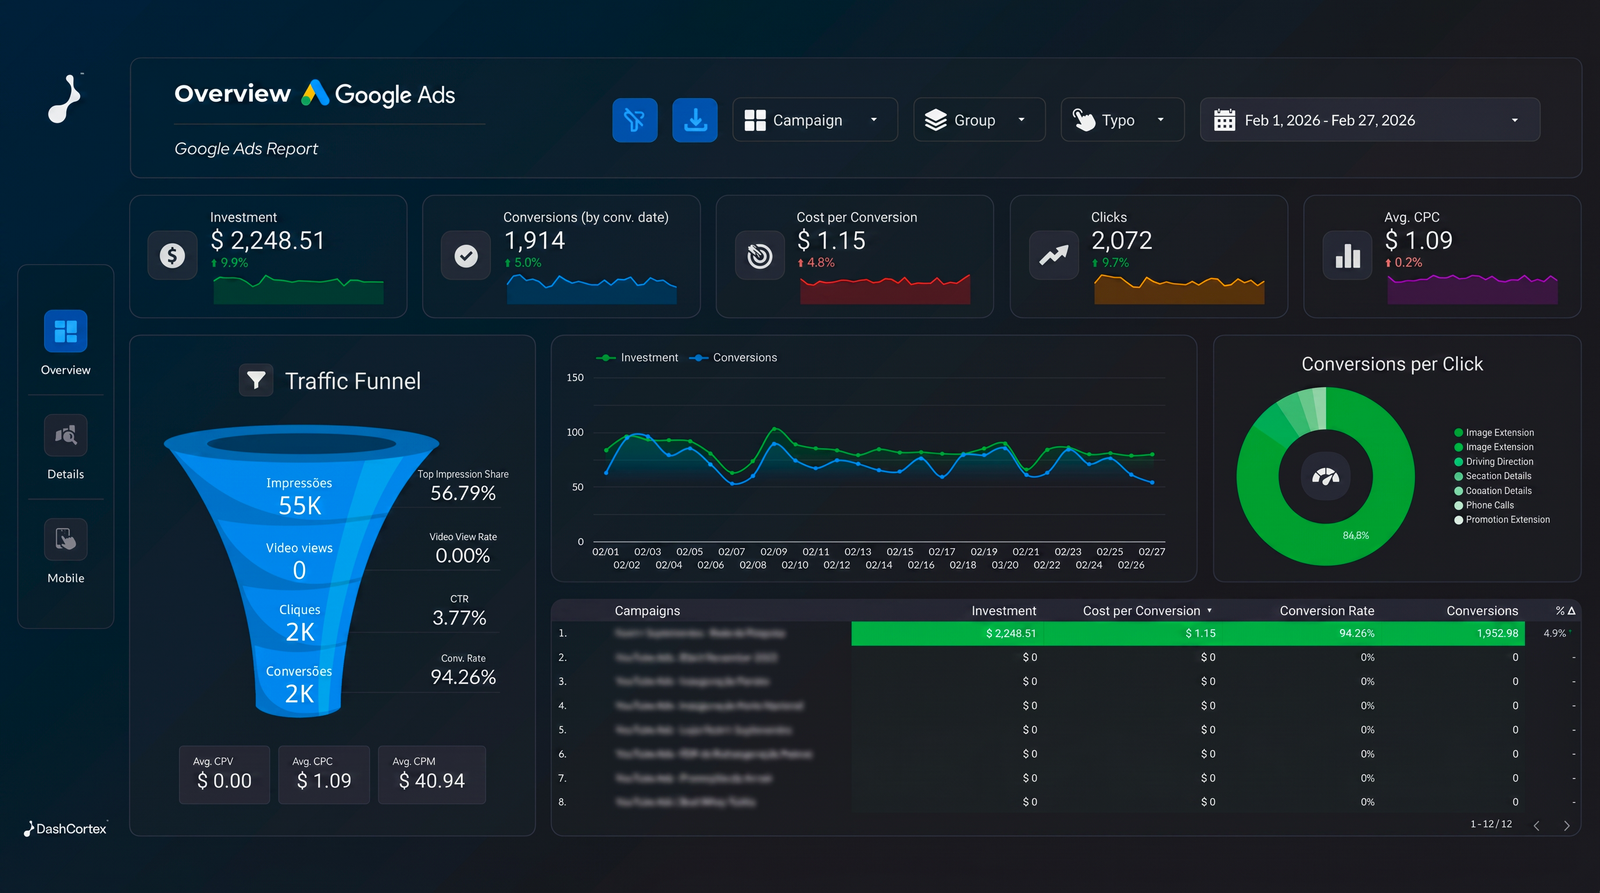Viewport: 1600px width, 893px height.
Task: Go to previous table page arrow
Action: pos(1536,825)
